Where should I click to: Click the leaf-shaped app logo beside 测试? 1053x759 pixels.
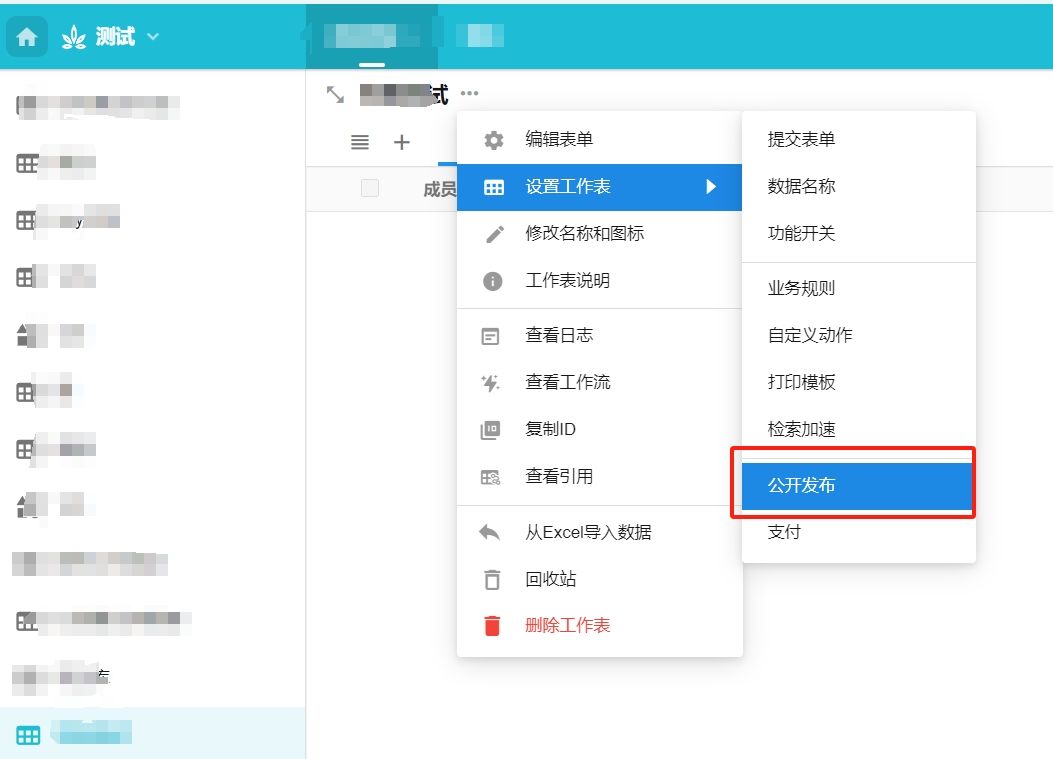tap(72, 35)
